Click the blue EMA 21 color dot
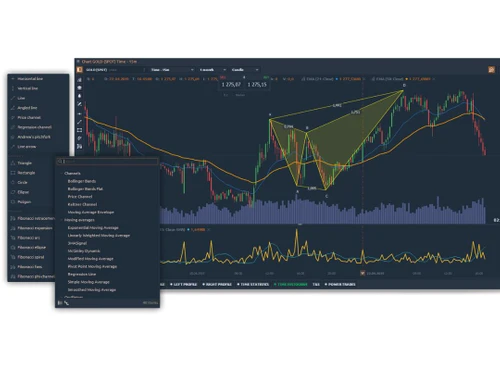500x375 pixels. [x=337, y=79]
